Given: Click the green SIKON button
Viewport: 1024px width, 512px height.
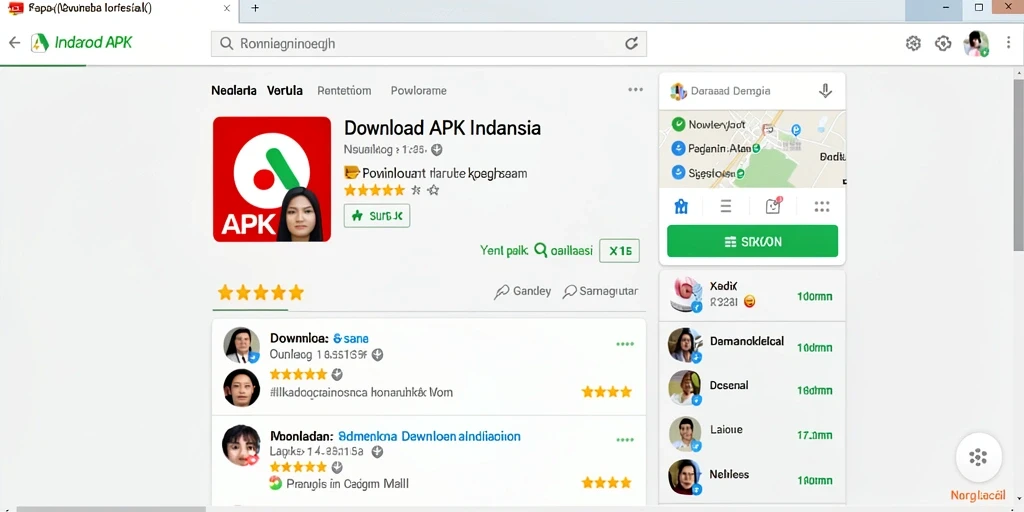Looking at the screenshot, I should 752,242.
